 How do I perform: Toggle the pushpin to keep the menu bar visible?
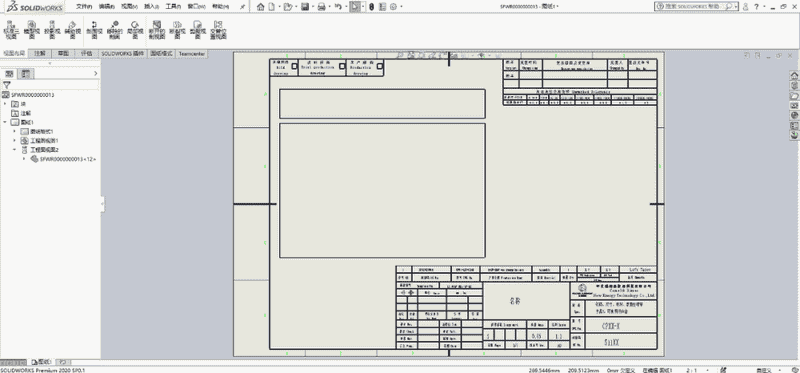[x=242, y=7]
